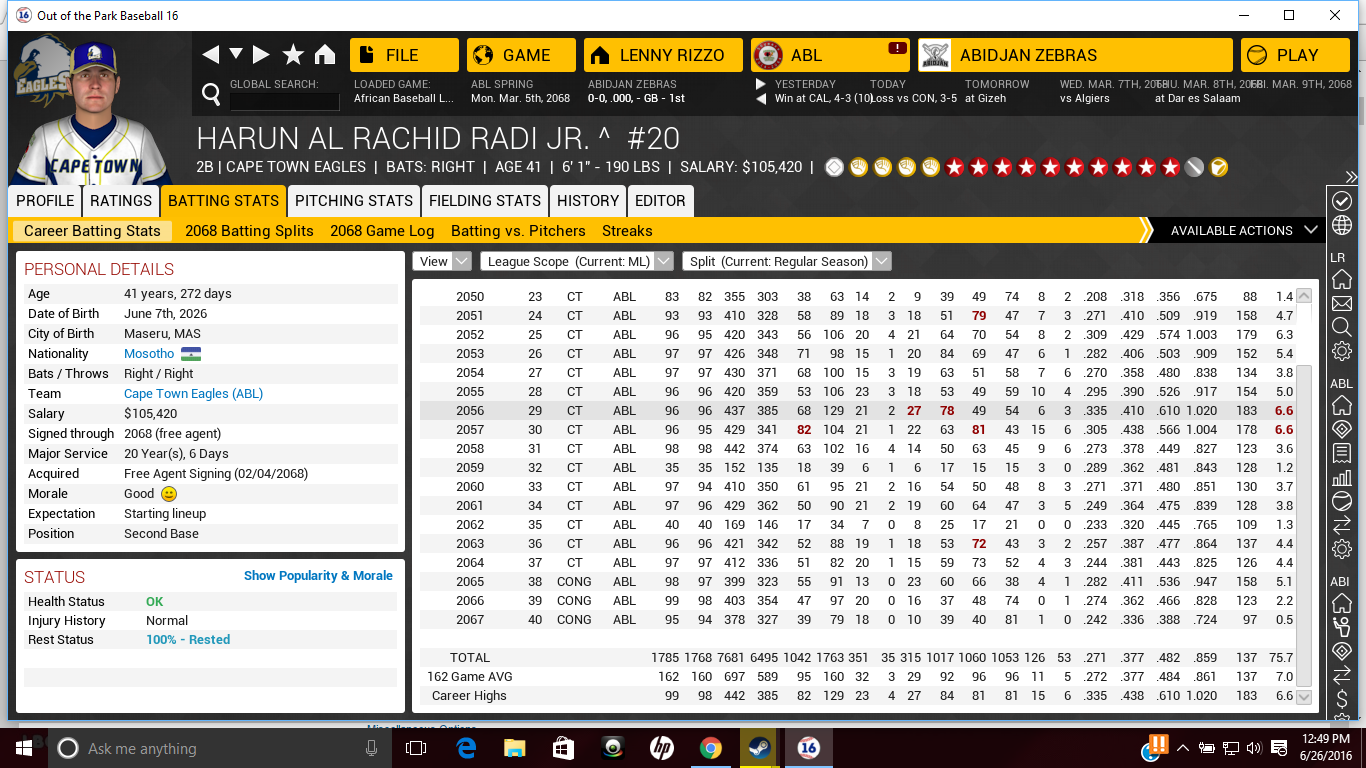Screen dimensions: 1366x768
Task: Click the ABI swap arrows icon
Action: 1342,675
